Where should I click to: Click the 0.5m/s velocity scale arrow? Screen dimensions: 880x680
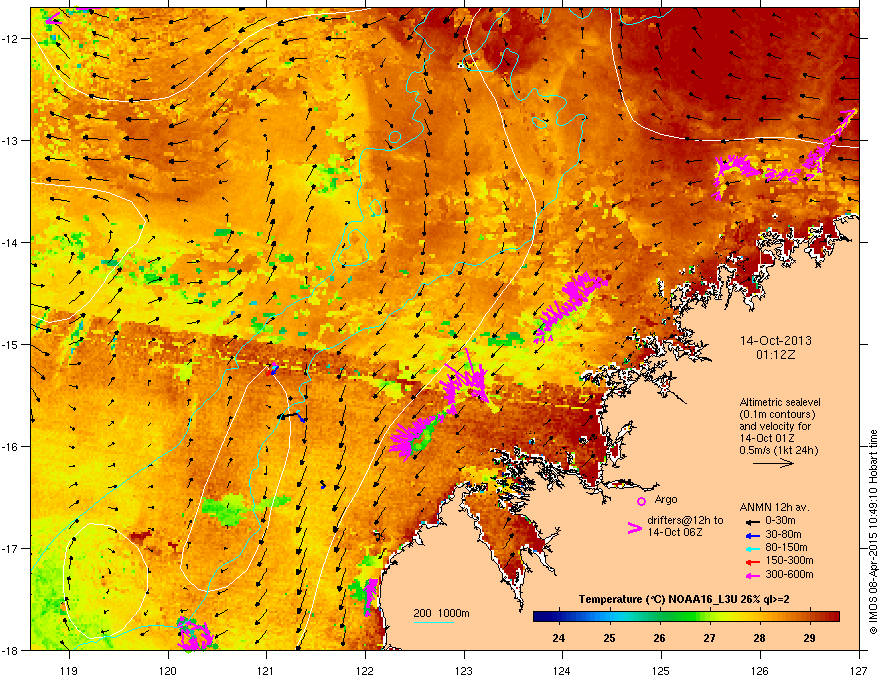773,463
